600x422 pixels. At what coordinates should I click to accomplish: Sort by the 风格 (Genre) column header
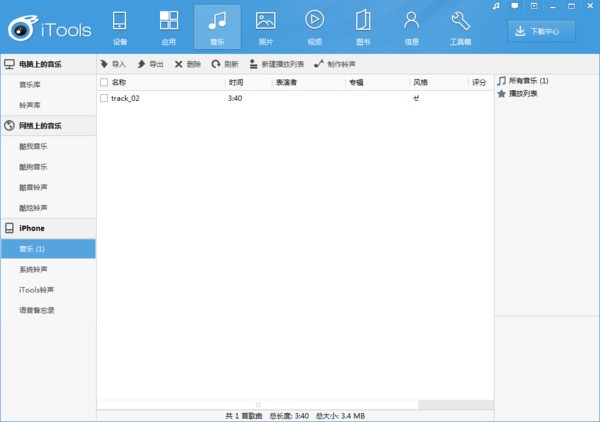pyautogui.click(x=421, y=82)
